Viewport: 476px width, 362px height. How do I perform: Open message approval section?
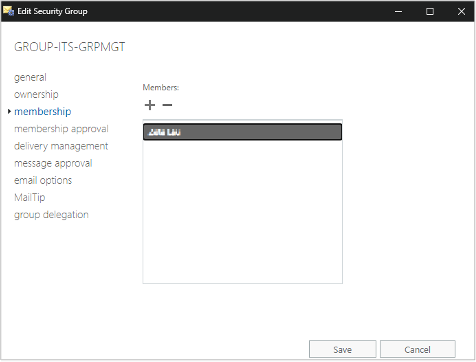pos(53,163)
